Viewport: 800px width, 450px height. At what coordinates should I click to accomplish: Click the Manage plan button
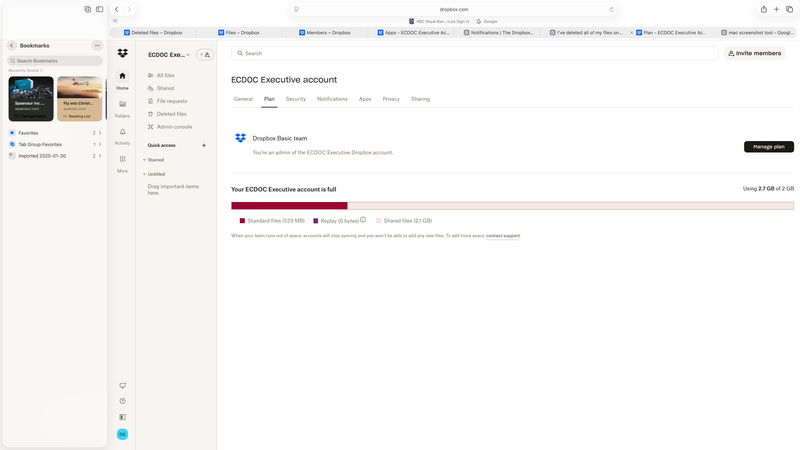pyautogui.click(x=768, y=147)
